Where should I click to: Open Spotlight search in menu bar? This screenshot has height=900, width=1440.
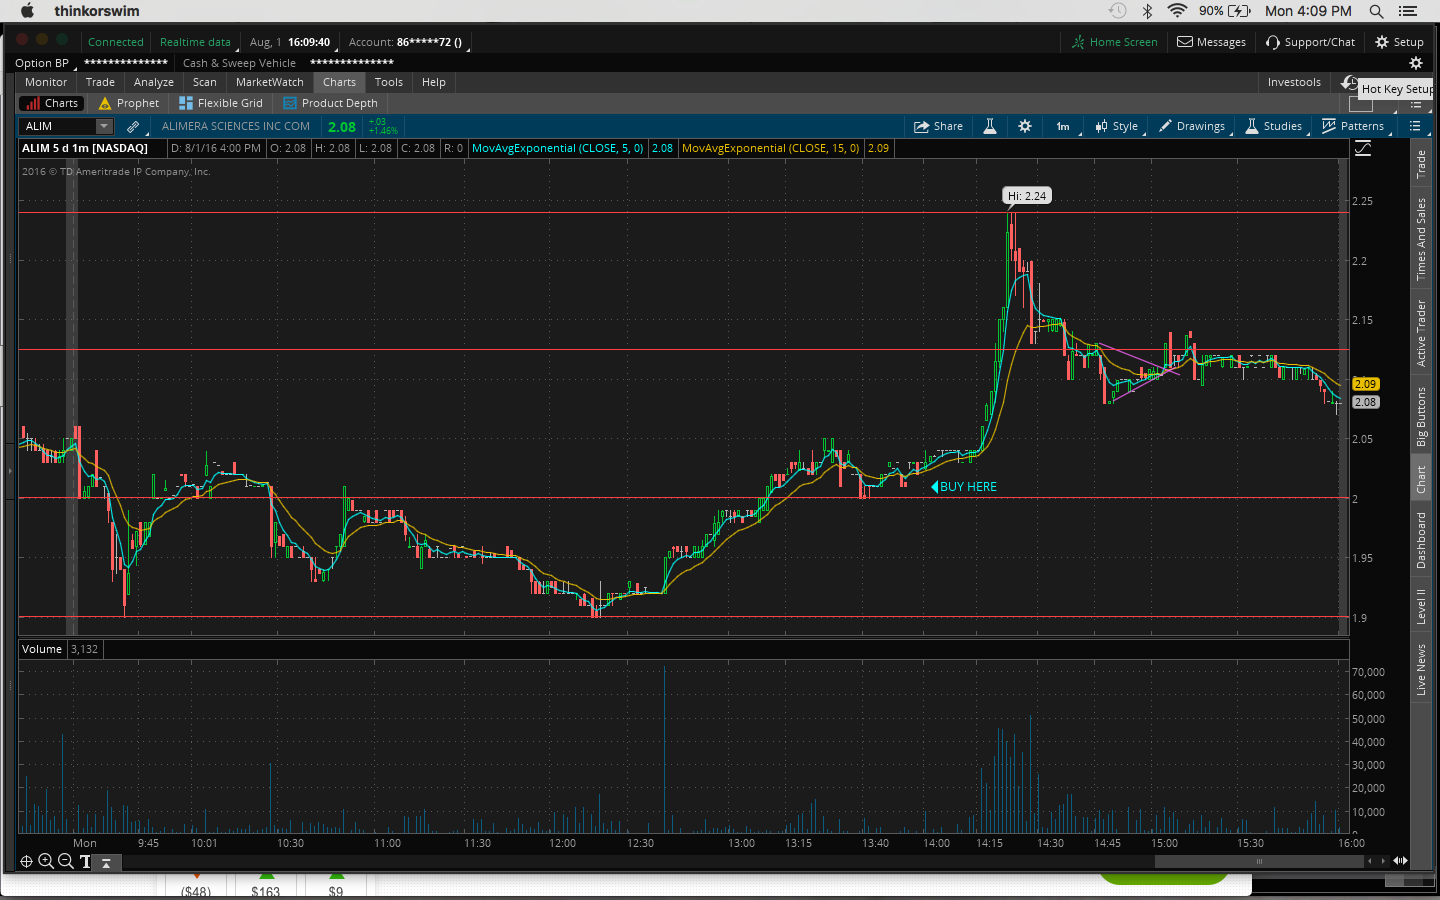point(1377,11)
